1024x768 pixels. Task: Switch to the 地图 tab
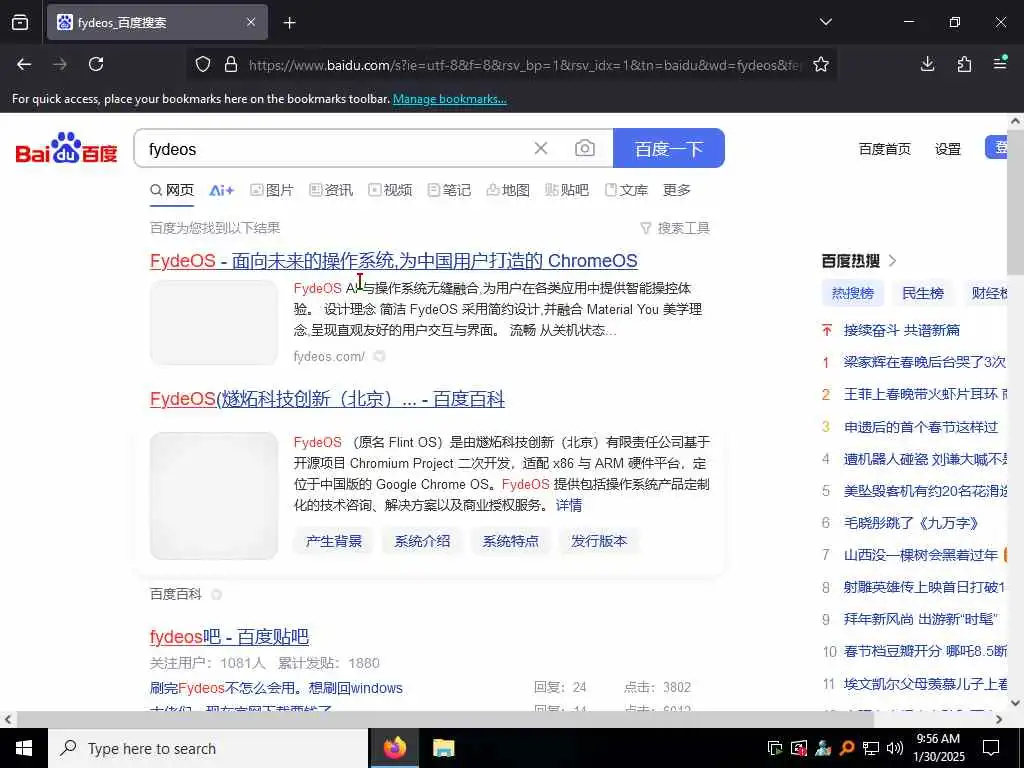click(507, 190)
